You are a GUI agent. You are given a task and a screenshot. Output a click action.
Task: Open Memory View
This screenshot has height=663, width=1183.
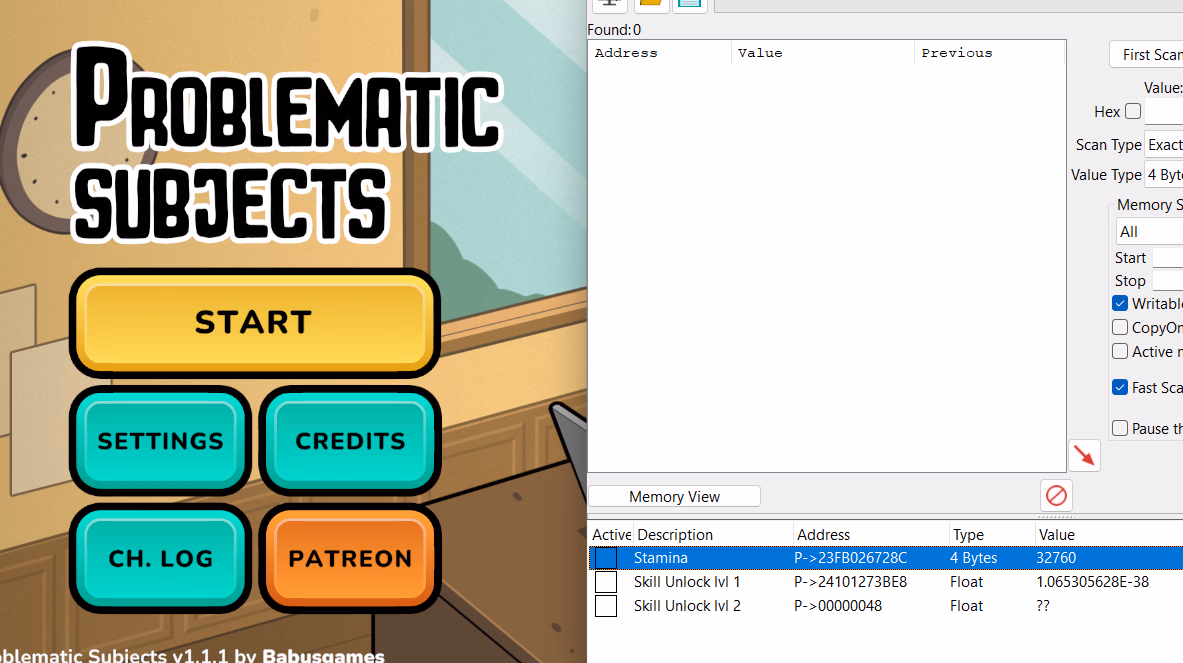(674, 497)
